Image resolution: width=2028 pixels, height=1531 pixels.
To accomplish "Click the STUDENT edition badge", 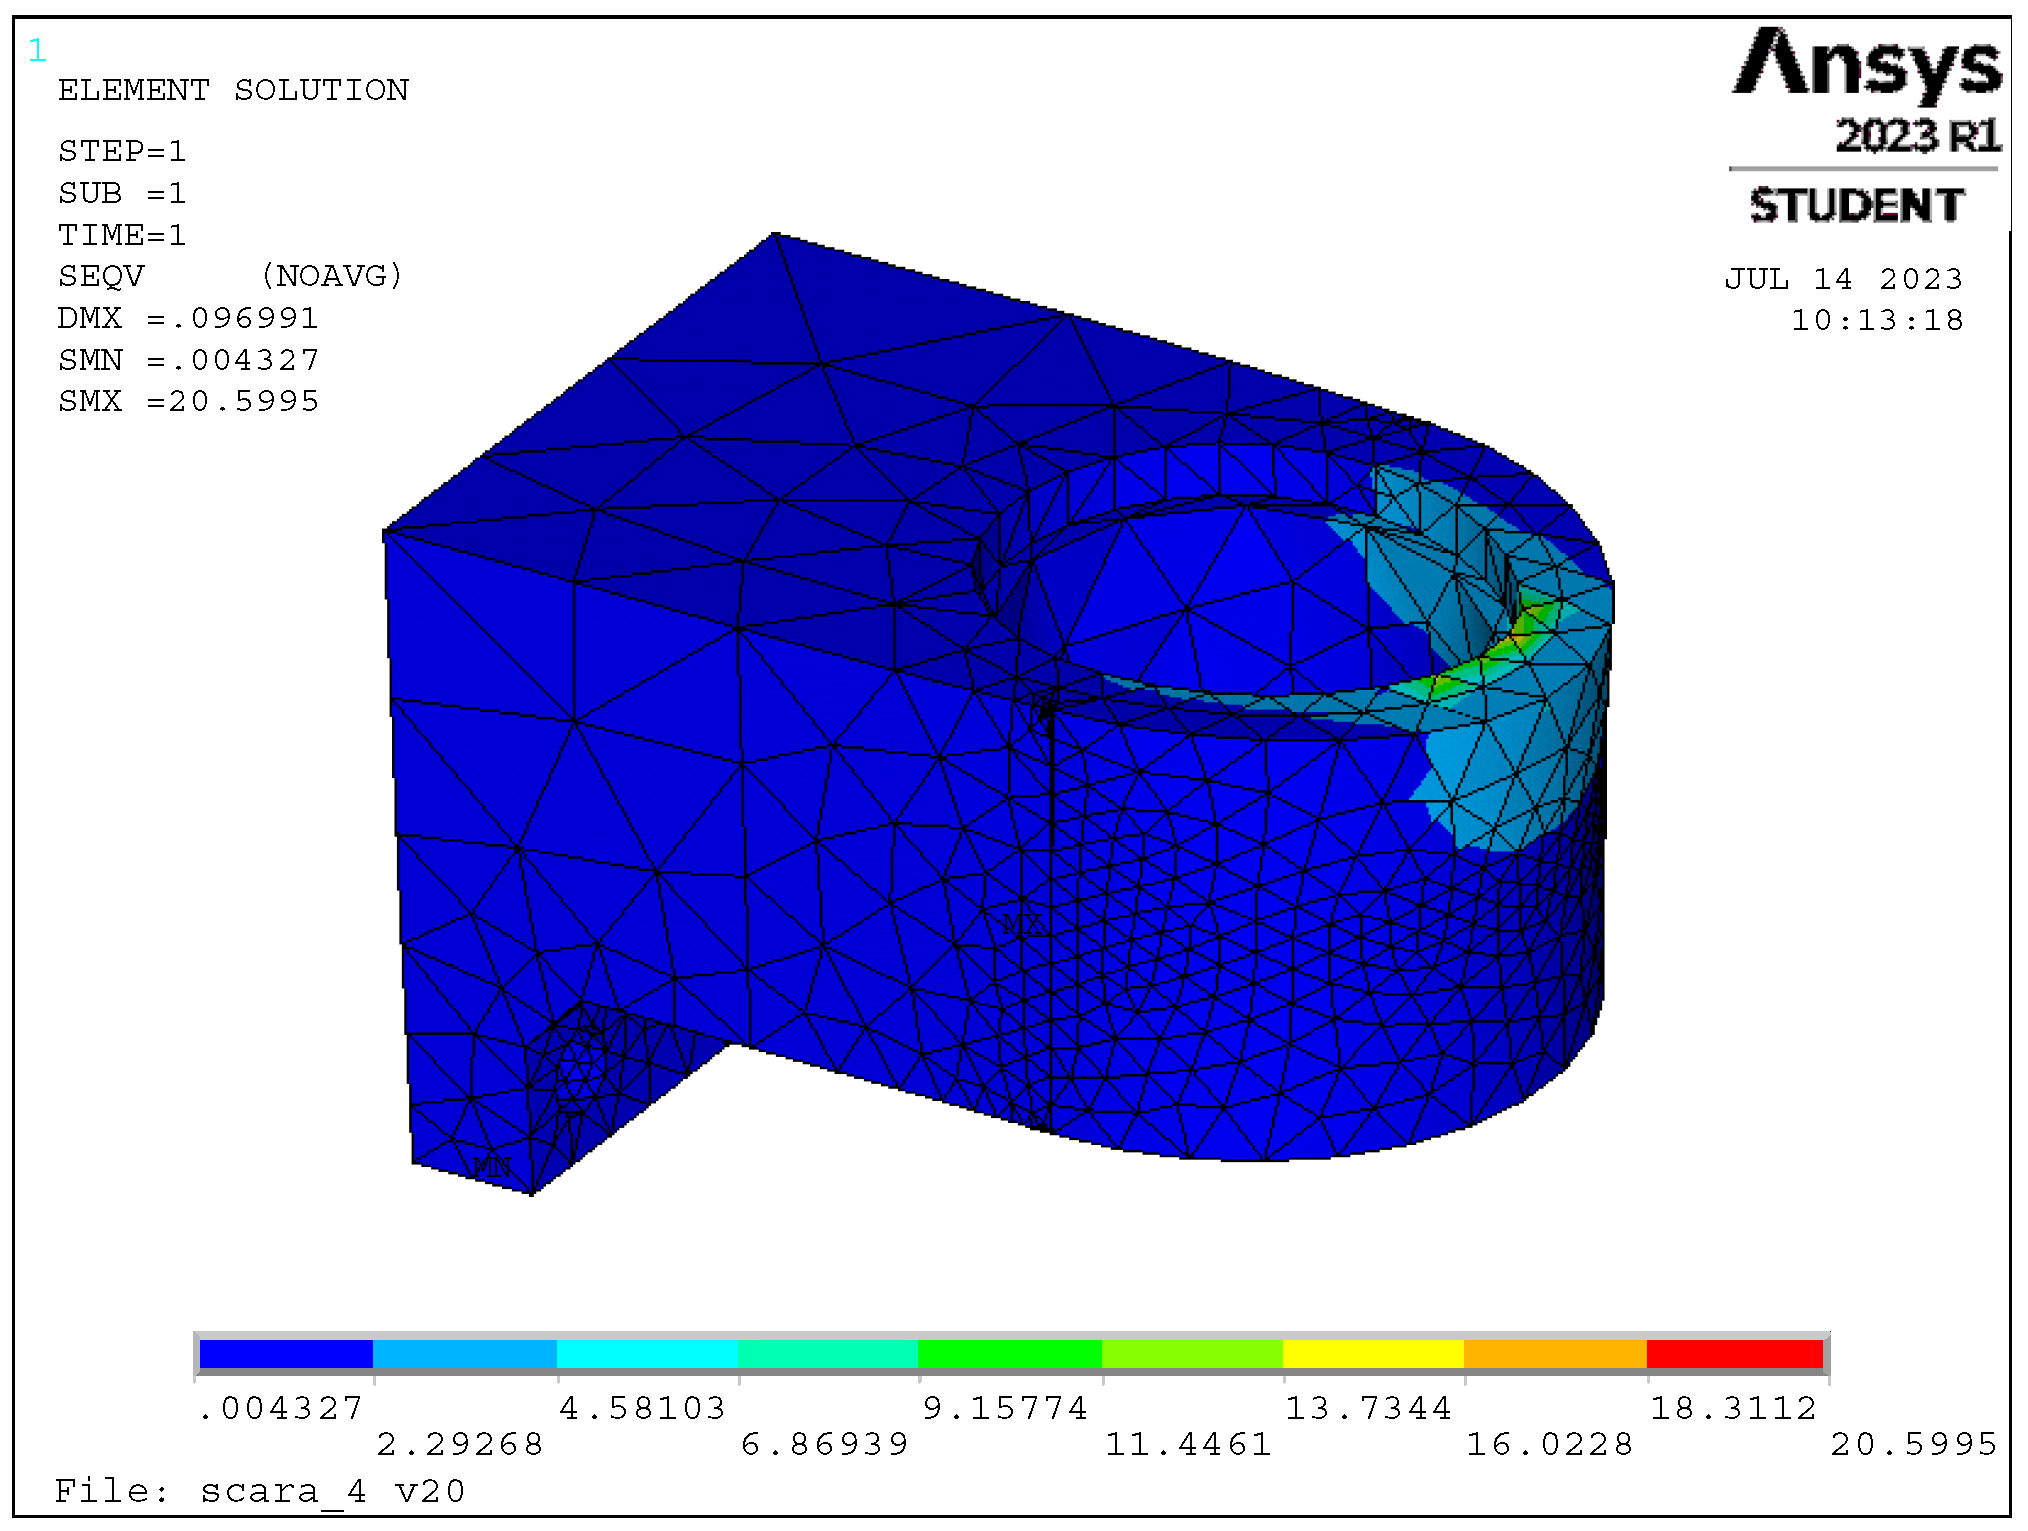I will [1857, 205].
